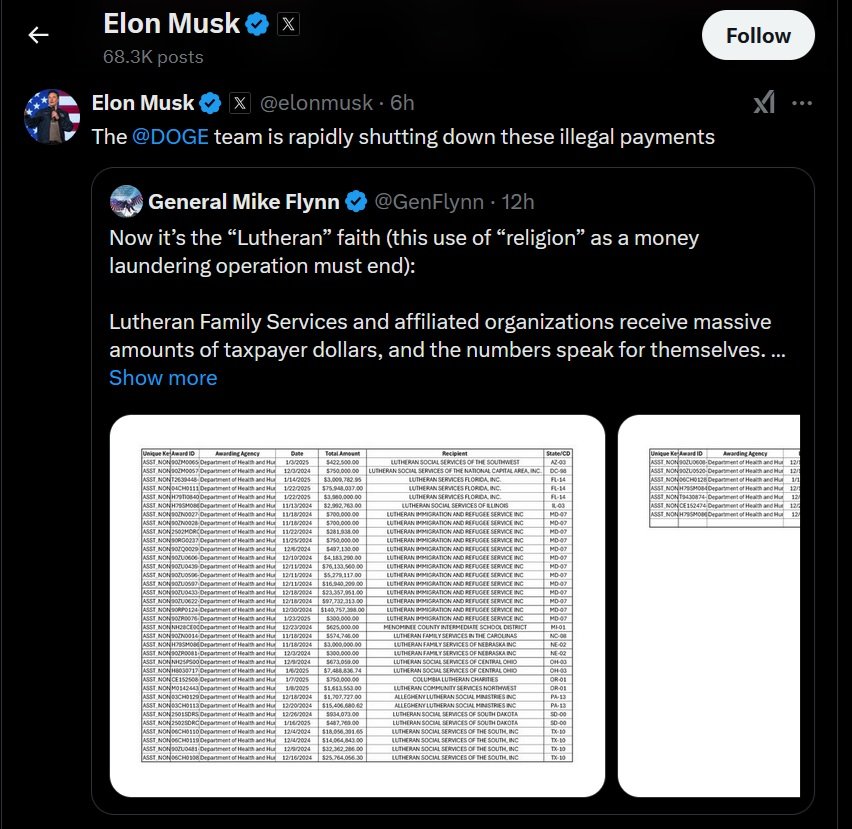Click General Mike Flynn's avatar
852x829 pixels.
(x=126, y=201)
